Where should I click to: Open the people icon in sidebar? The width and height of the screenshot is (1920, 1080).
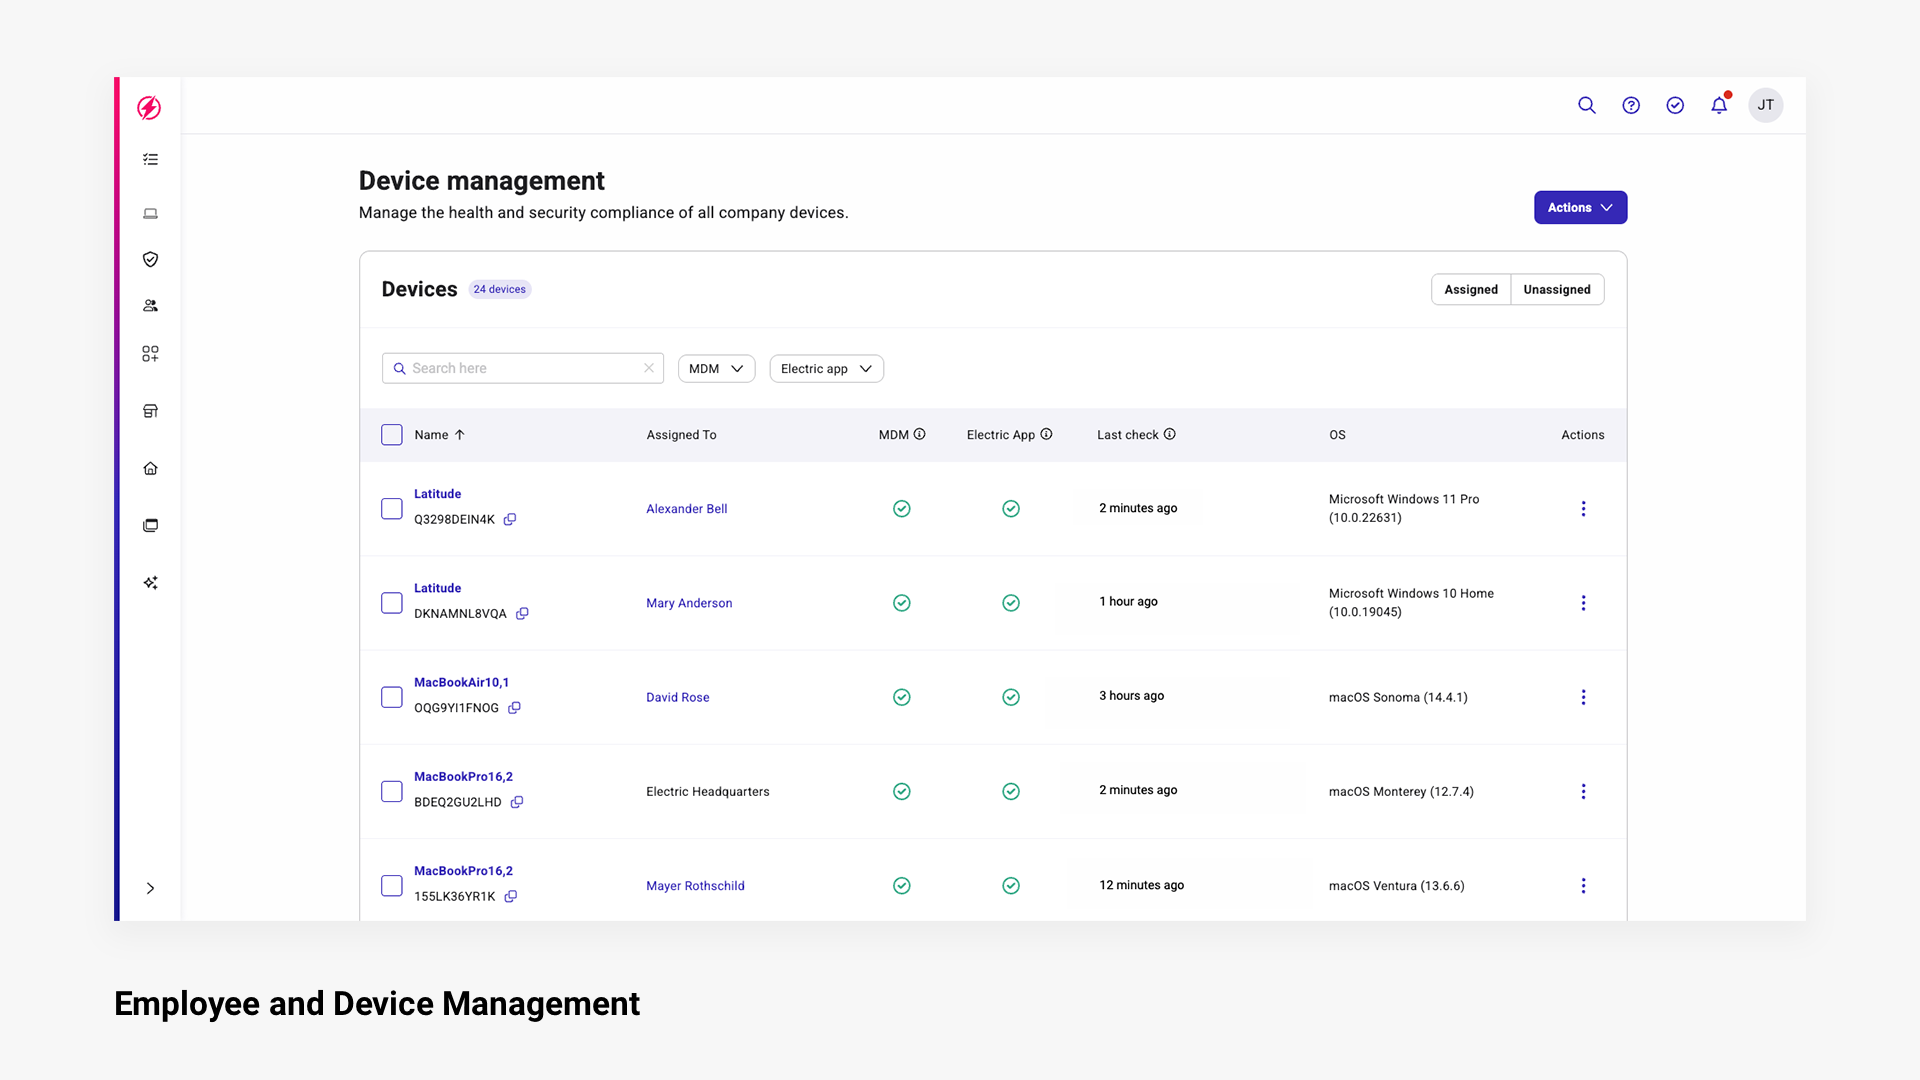(x=150, y=306)
